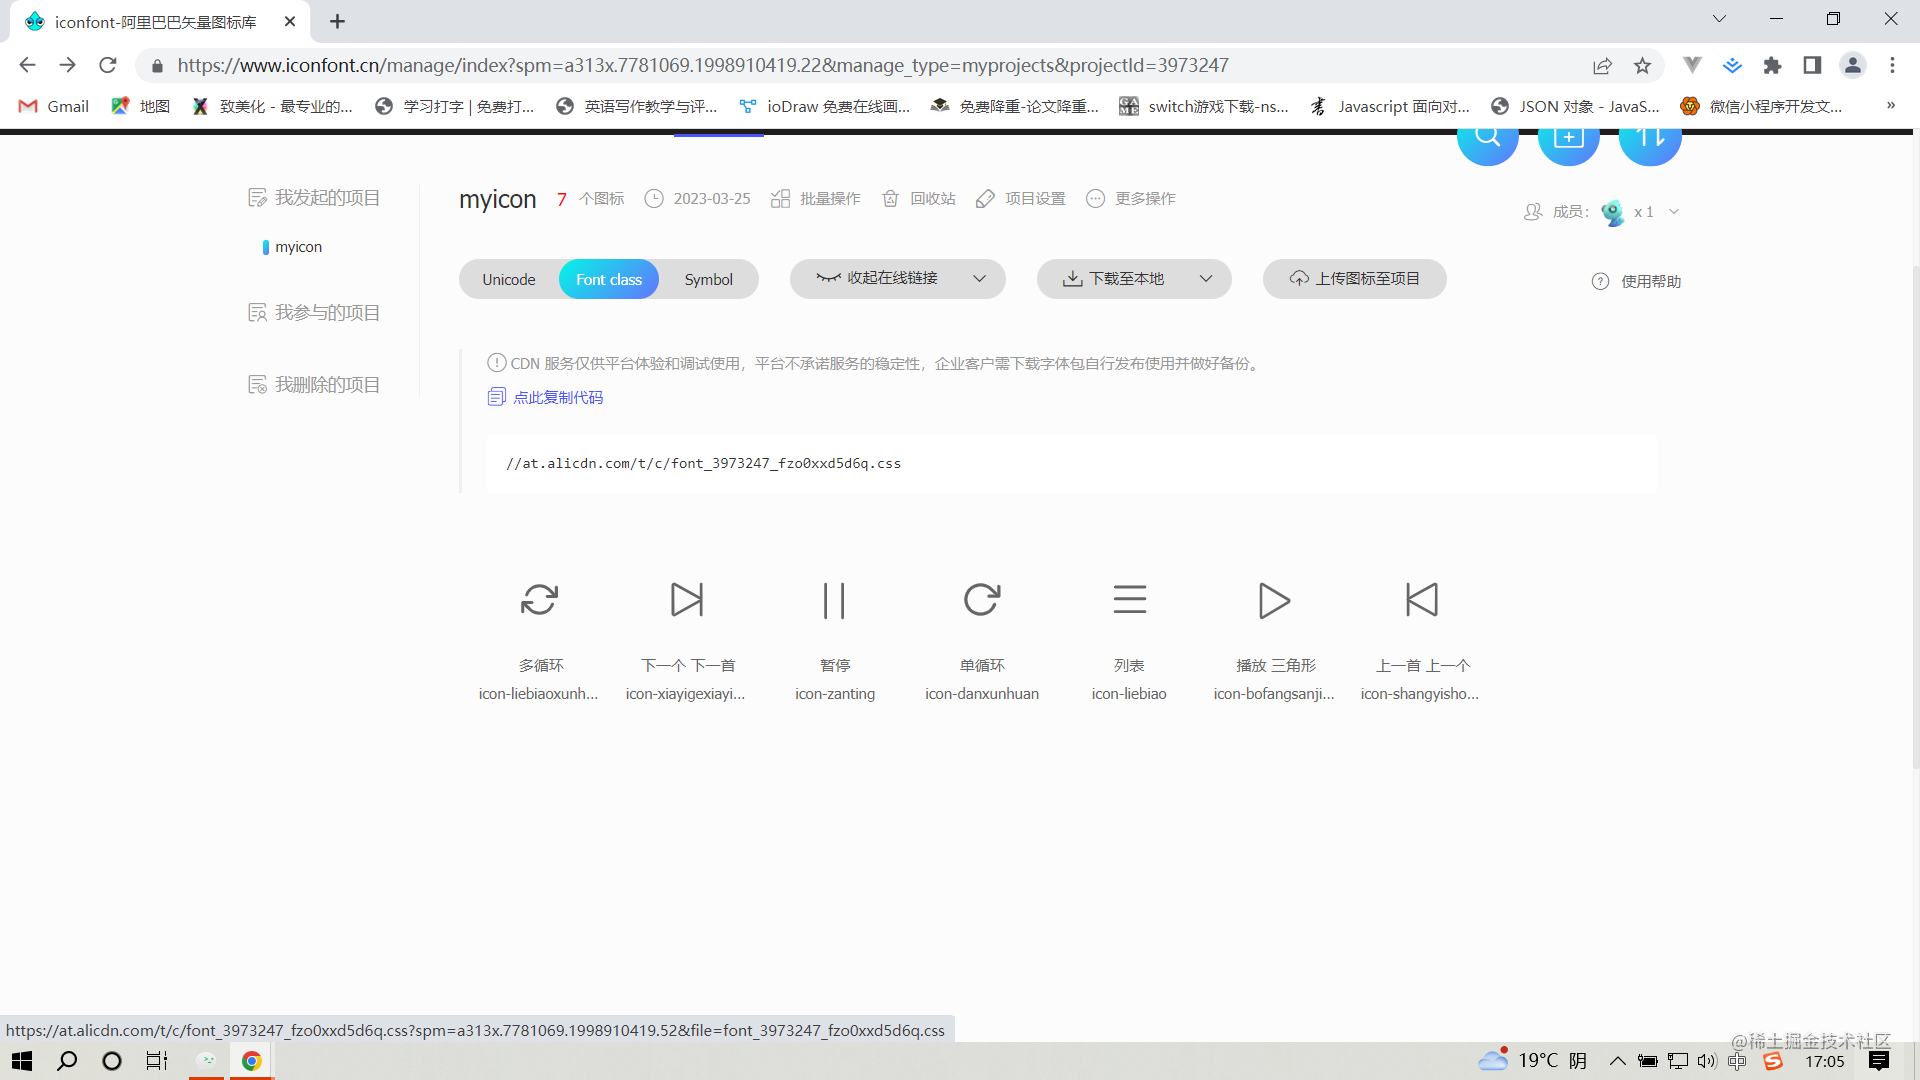Image resolution: width=1920 pixels, height=1080 pixels.
Task: Click the previous-track 上一首 icon
Action: 1421,600
